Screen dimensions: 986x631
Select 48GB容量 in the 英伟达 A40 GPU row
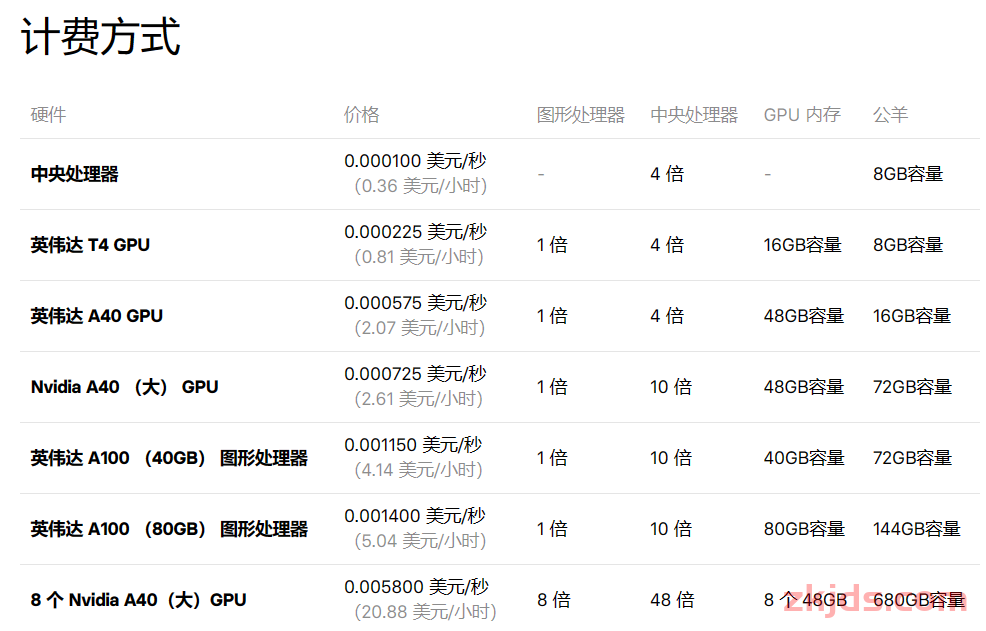804,316
